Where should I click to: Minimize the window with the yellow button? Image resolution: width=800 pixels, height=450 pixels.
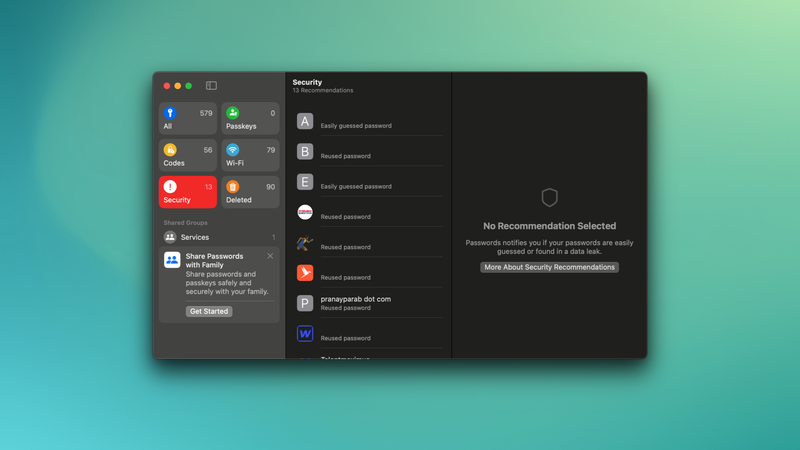point(178,86)
